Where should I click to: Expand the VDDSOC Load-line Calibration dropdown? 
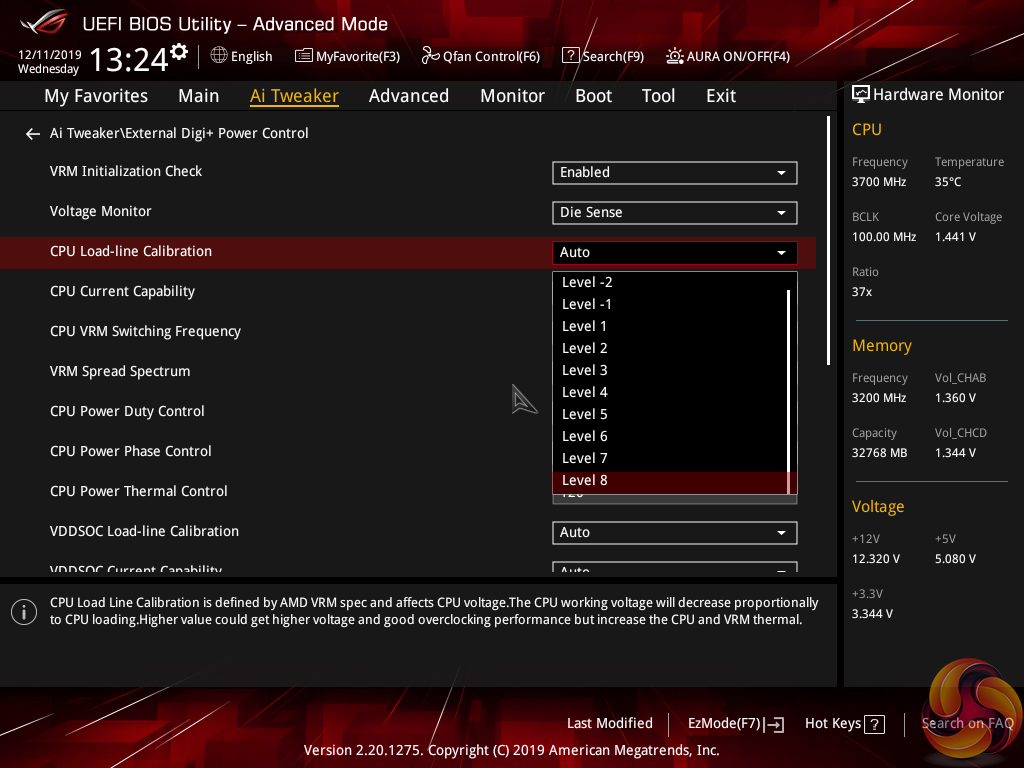[x=674, y=532]
